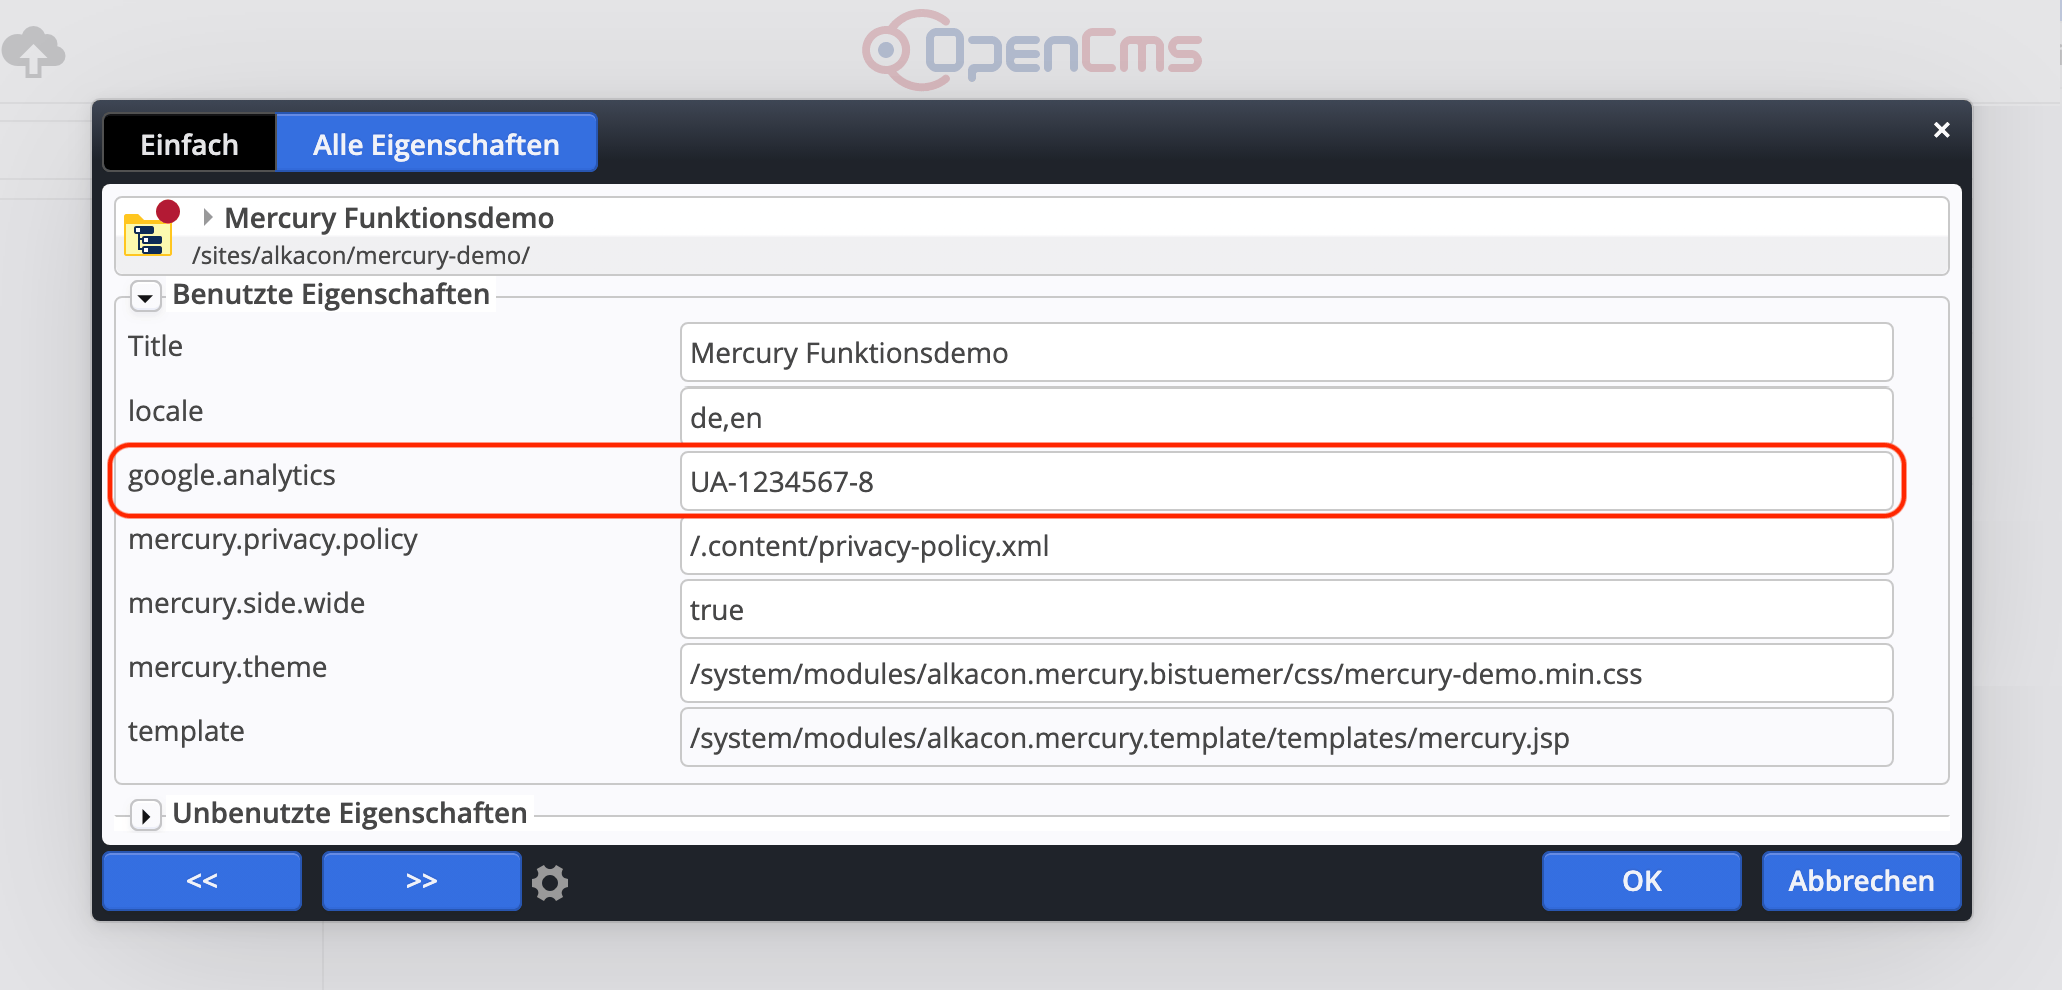Go to next resource with >> button
The width and height of the screenshot is (2062, 990).
click(421, 881)
